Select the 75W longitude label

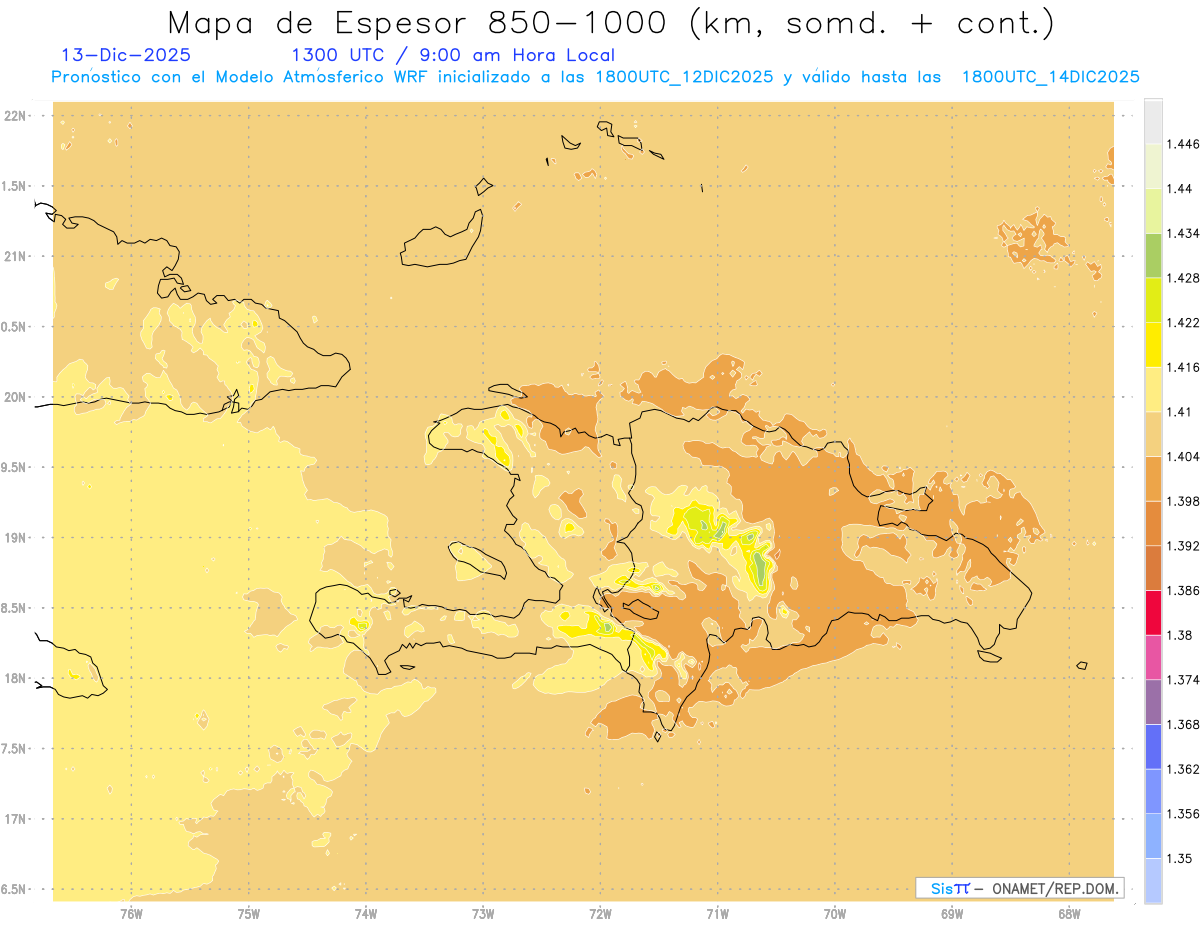click(249, 913)
